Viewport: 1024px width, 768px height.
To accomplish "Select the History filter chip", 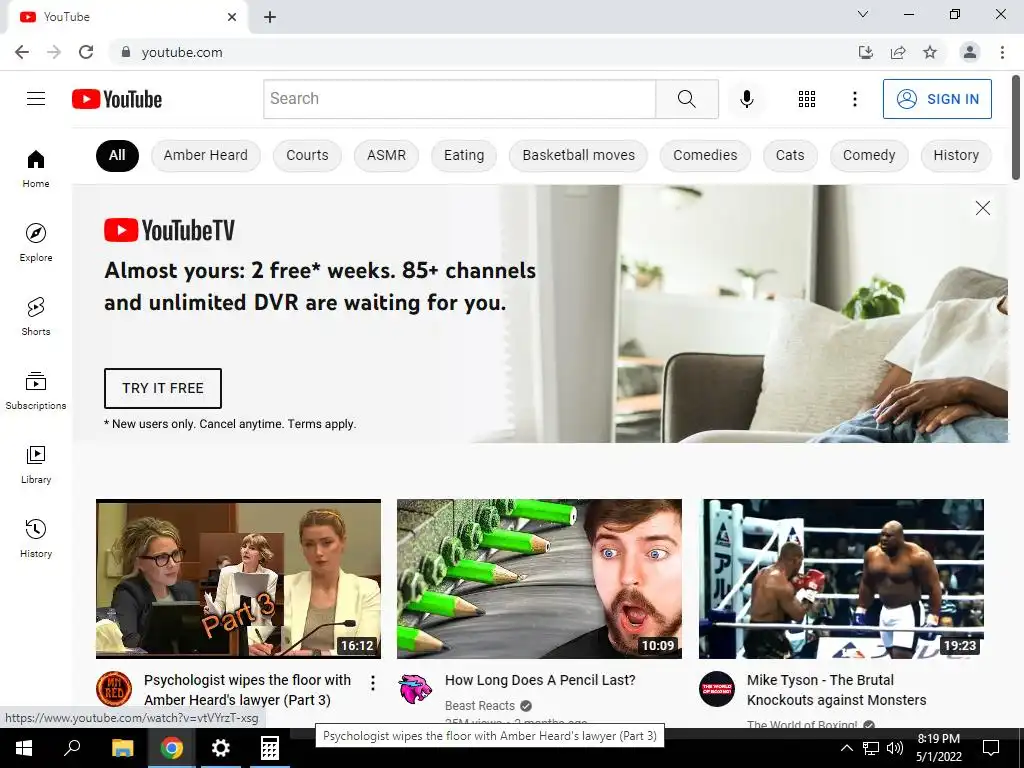I will click(x=956, y=155).
